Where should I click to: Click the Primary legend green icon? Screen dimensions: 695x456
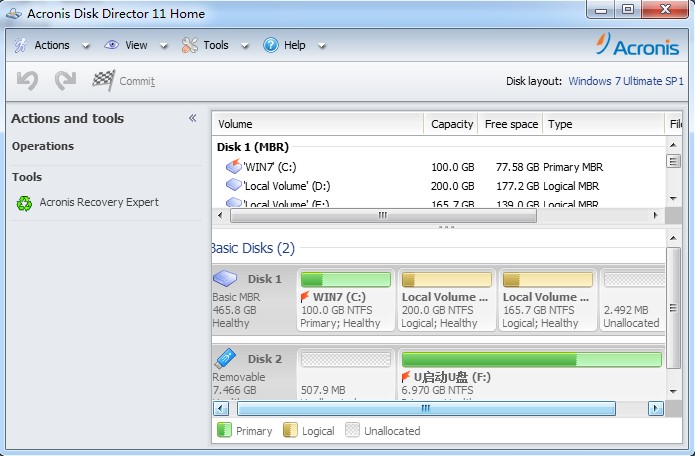(x=224, y=430)
